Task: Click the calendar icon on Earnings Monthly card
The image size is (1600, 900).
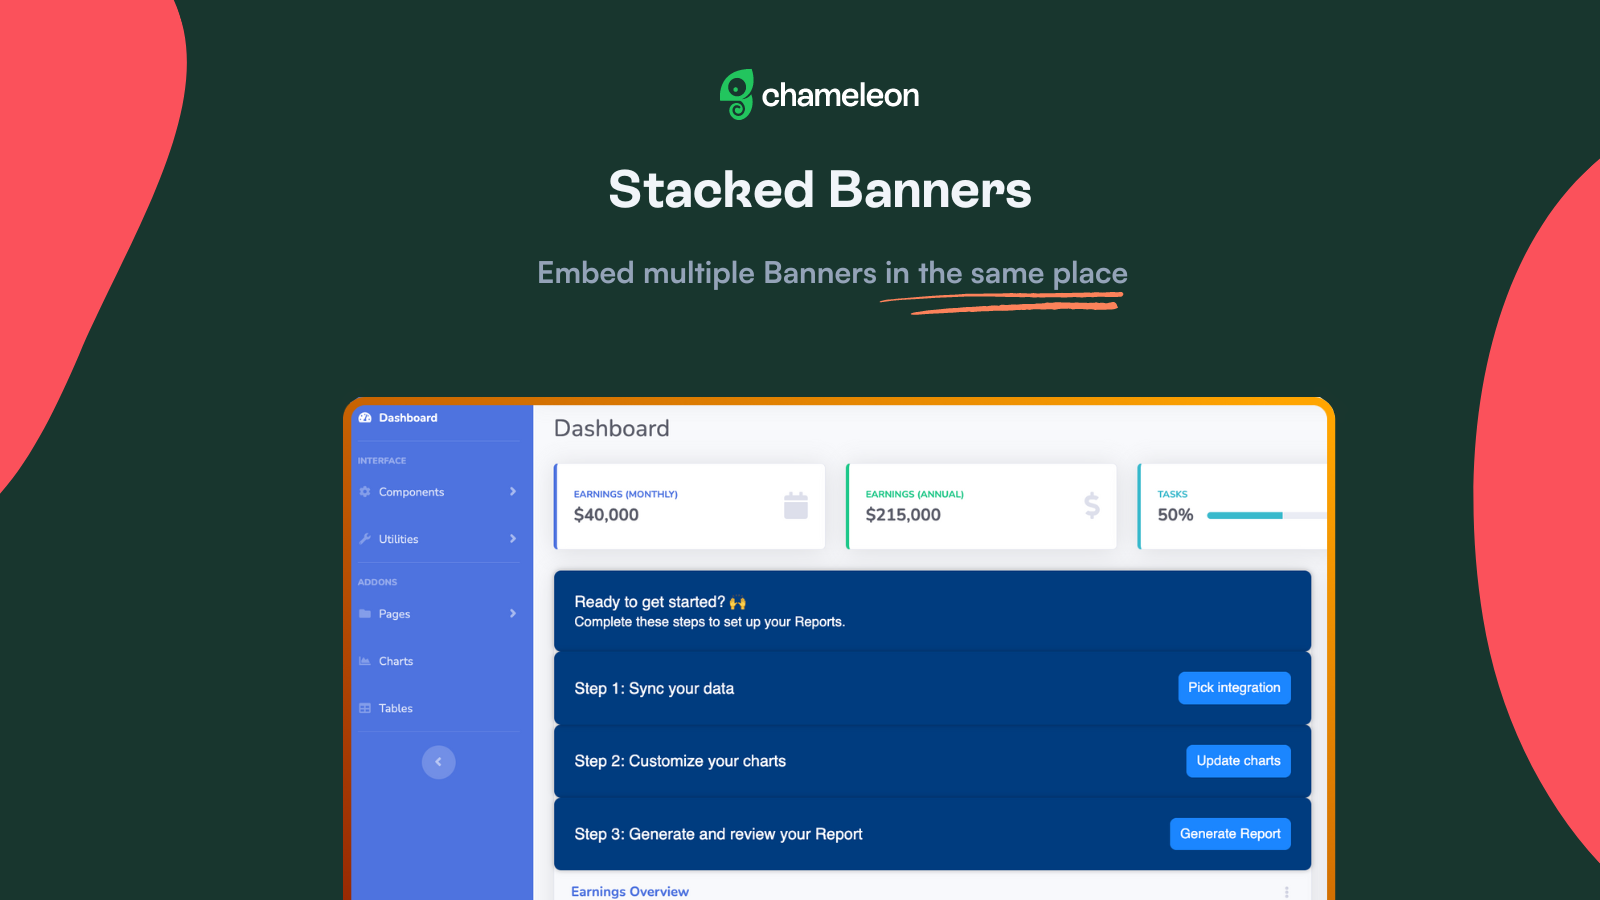Action: tap(796, 505)
